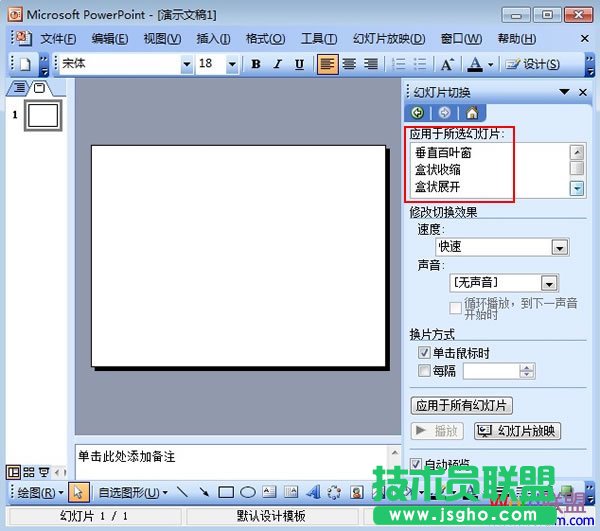Select the oval drawing tool
The width and height of the screenshot is (600, 531).
[247, 492]
